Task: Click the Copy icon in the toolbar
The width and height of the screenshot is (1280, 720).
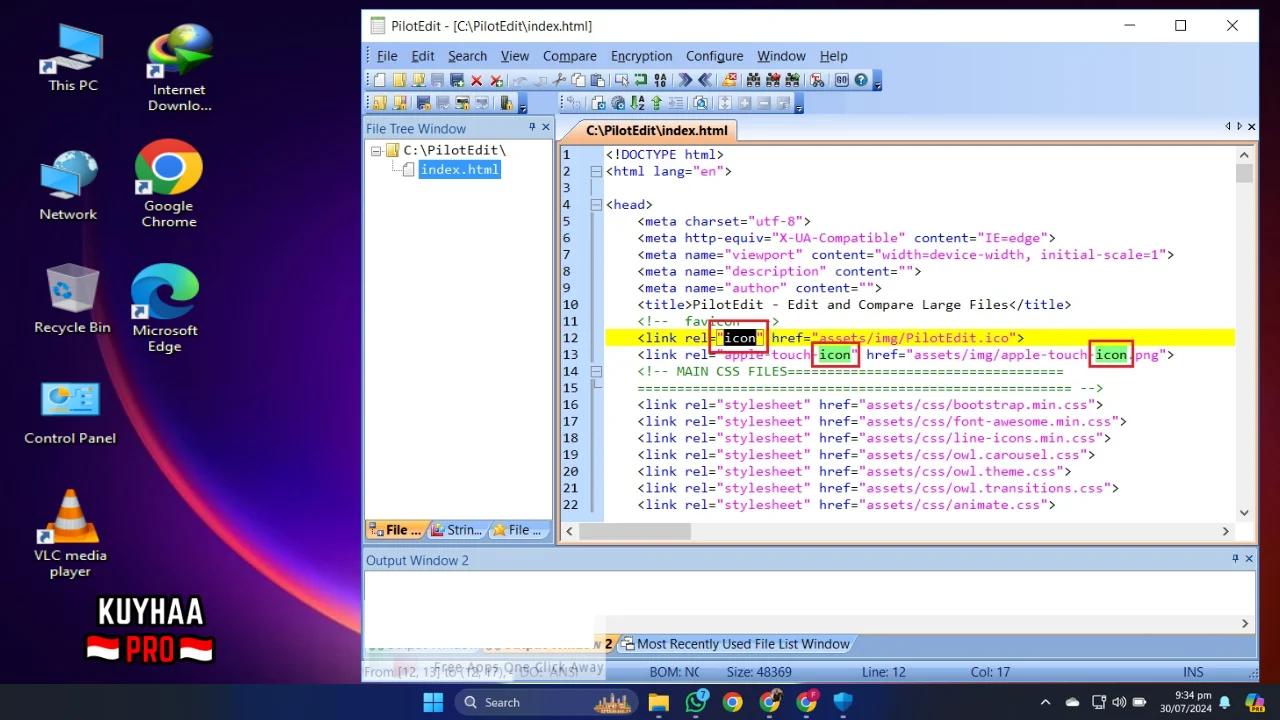Action: pos(578,80)
